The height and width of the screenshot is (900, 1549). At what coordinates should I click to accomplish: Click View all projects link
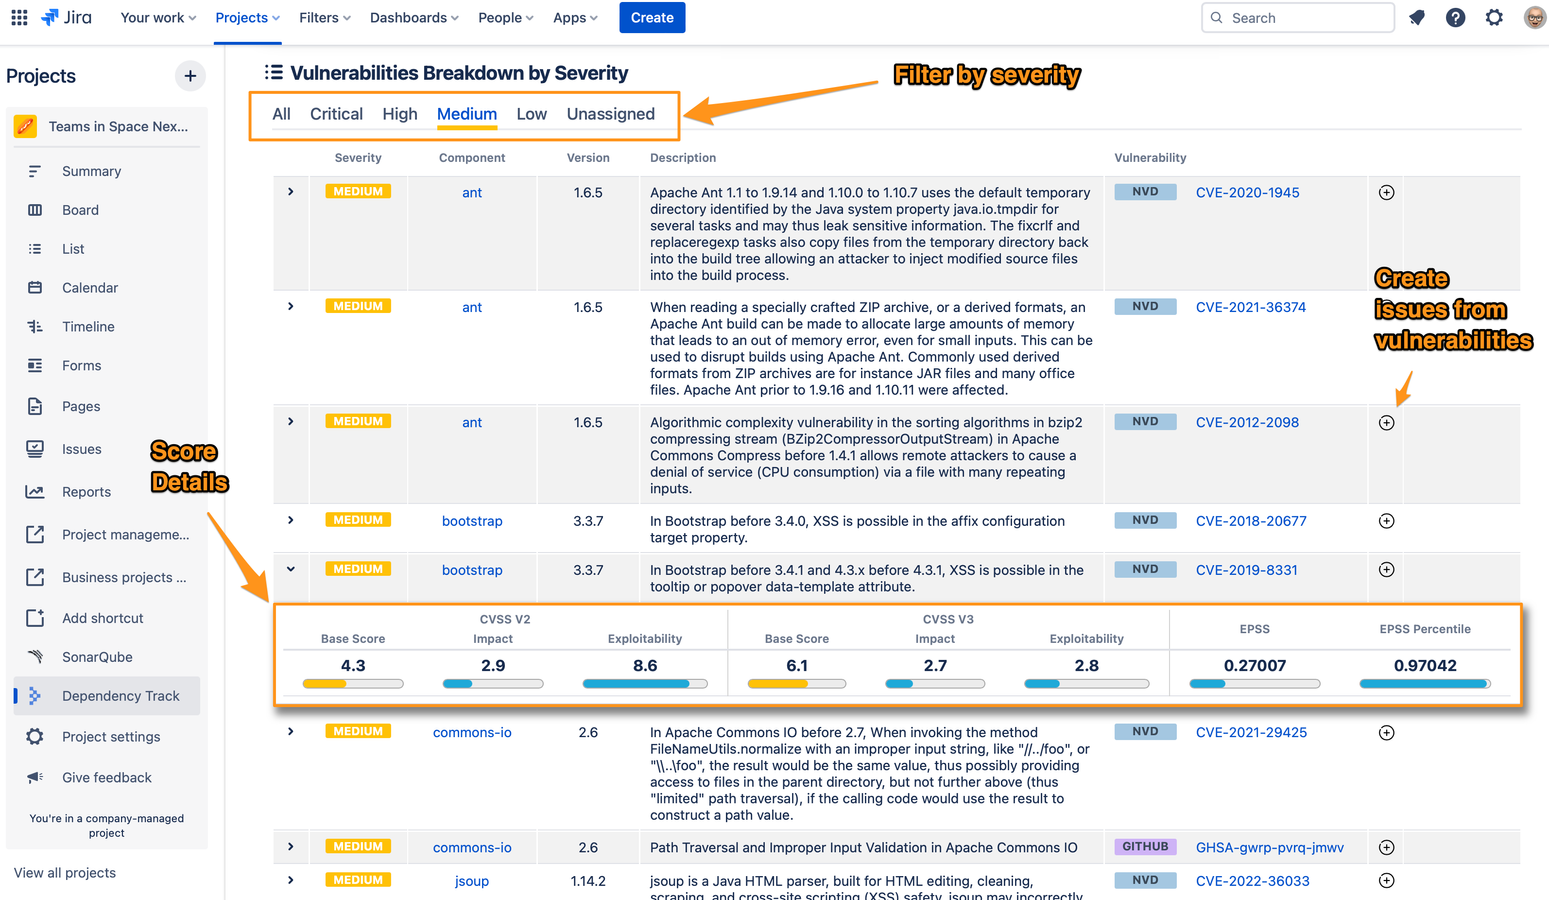(x=65, y=873)
